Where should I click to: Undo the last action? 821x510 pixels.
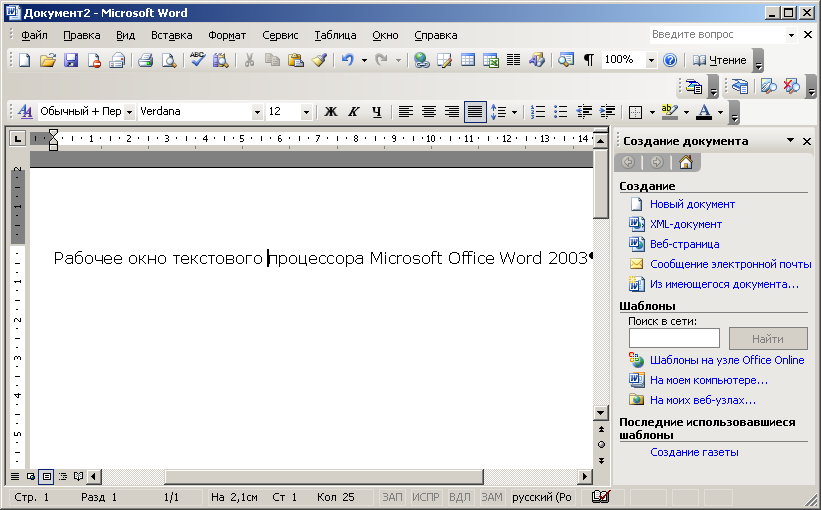tap(347, 60)
